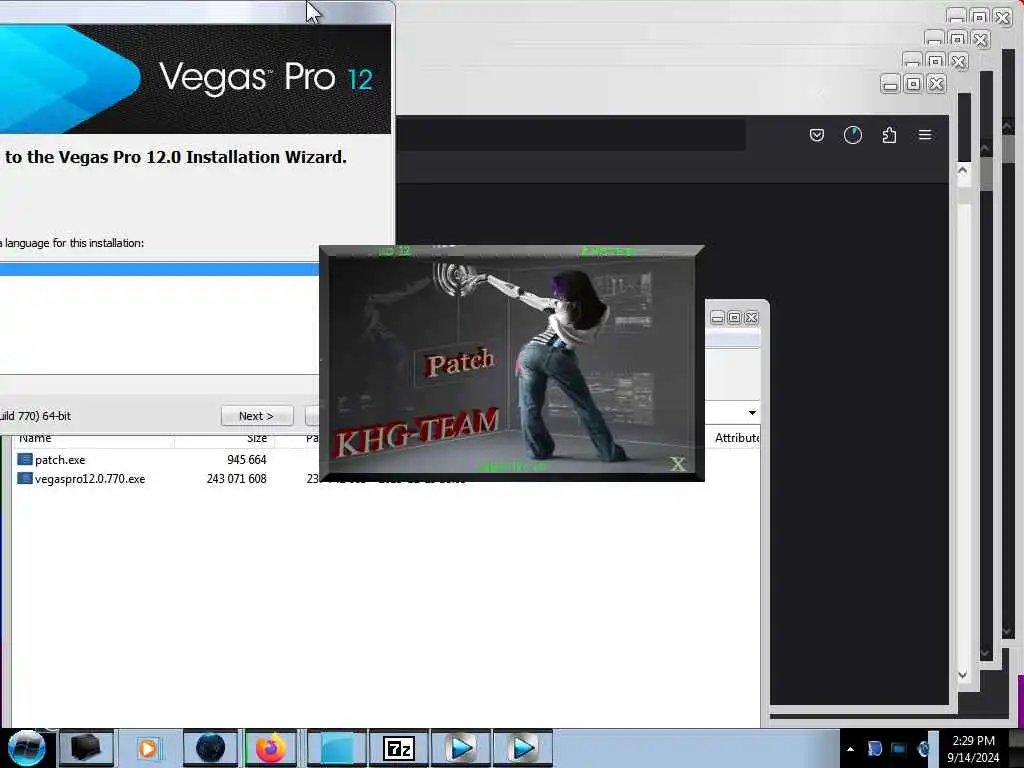This screenshot has width=1024, height=768.
Task: Open the Firefox extensions puzzle icon
Action: click(889, 135)
